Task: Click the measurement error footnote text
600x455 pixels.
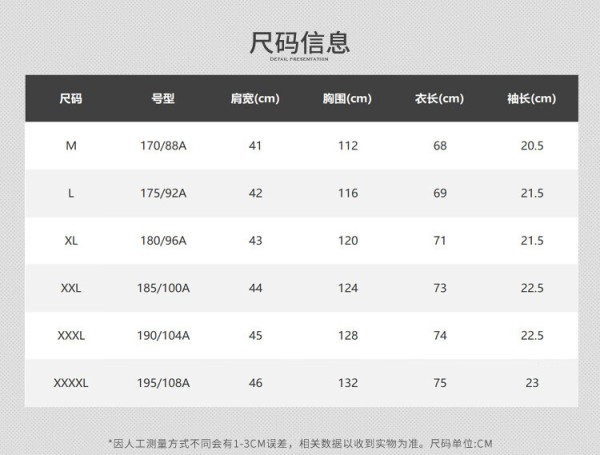Action: click(x=300, y=444)
